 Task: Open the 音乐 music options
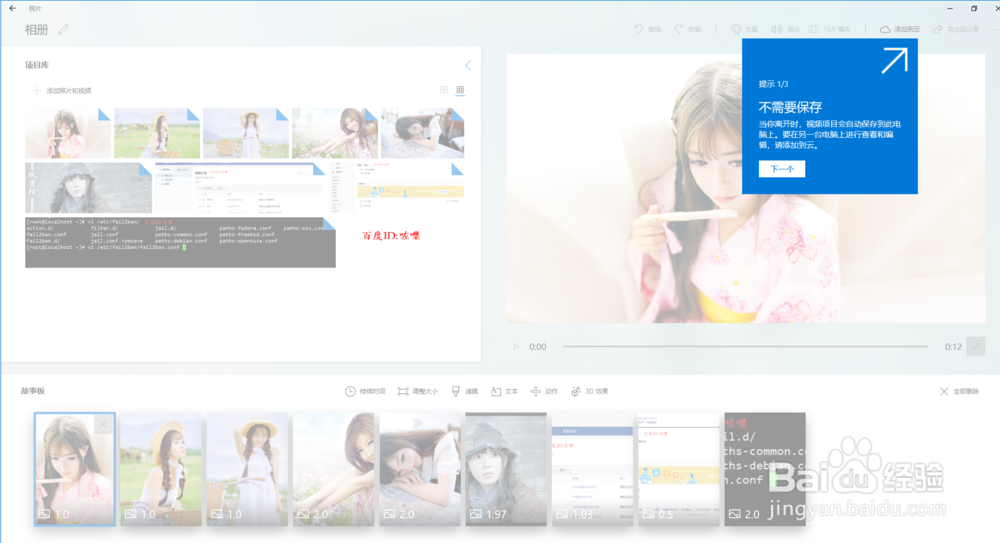pos(785,29)
